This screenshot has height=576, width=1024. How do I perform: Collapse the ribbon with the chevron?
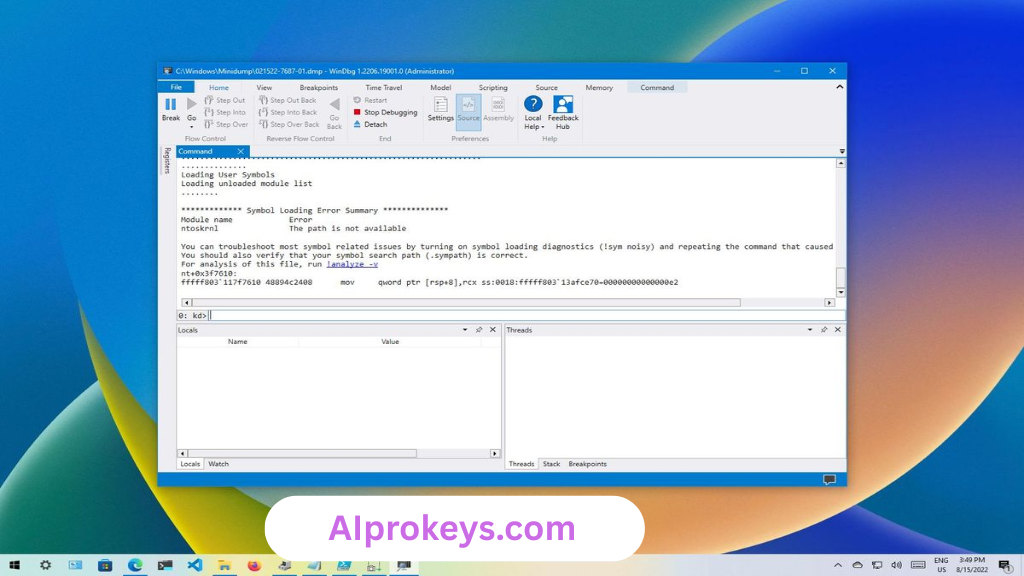click(839, 87)
